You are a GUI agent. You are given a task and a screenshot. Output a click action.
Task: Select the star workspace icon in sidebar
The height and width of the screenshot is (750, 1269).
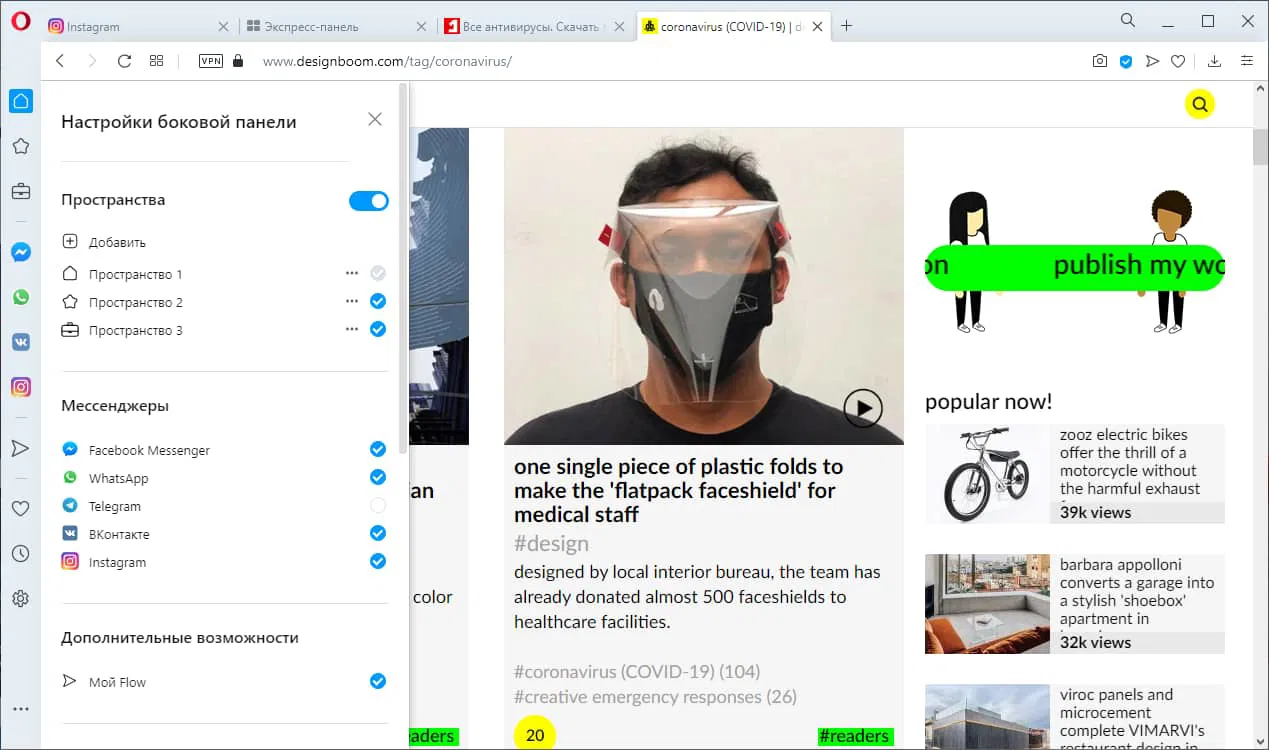pyautogui.click(x=21, y=146)
